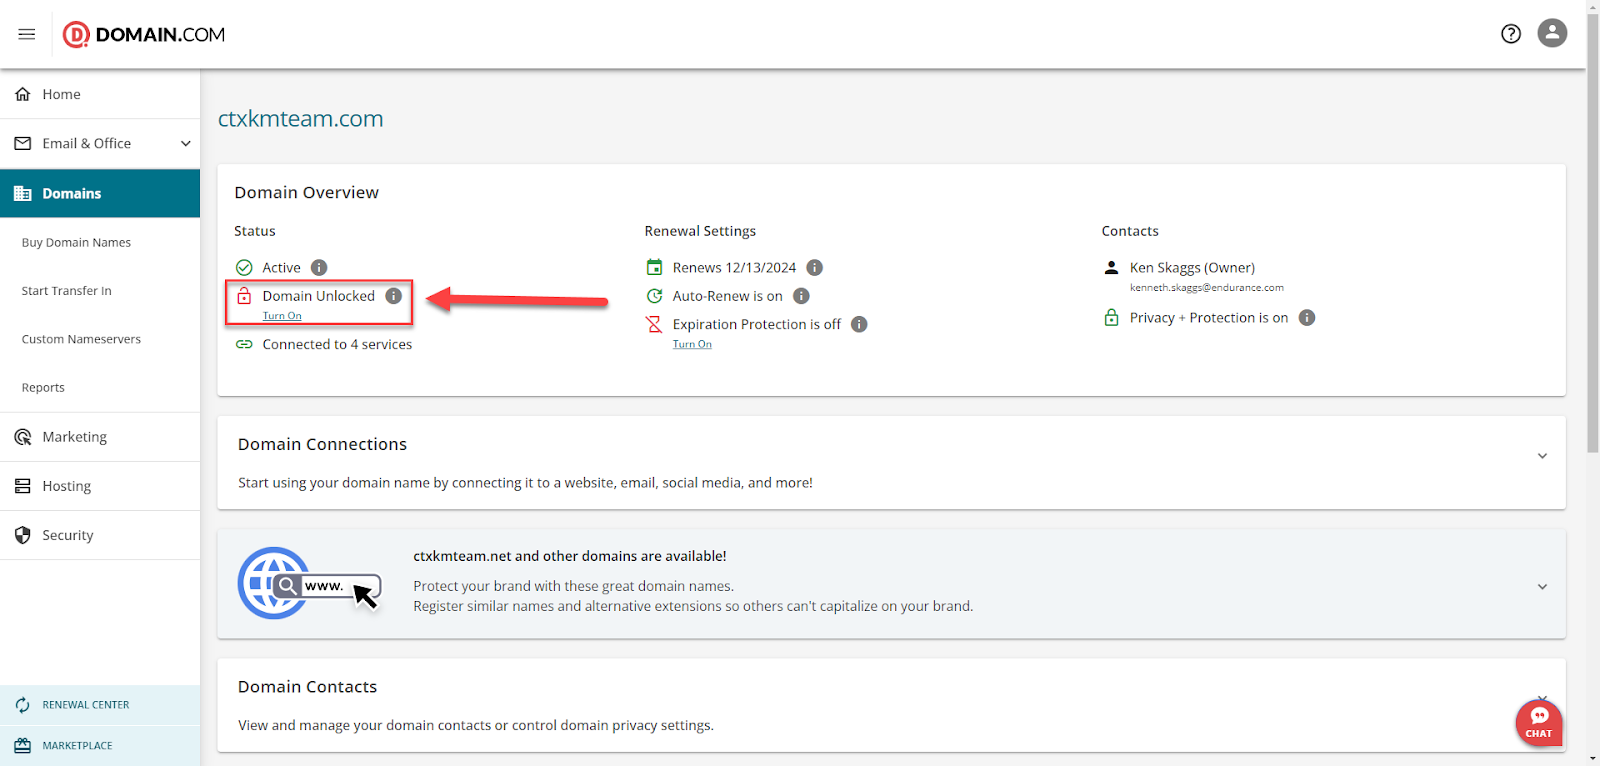The image size is (1600, 766).
Task: Click the red hourglass Expiration Protection icon
Action: pyautogui.click(x=654, y=324)
